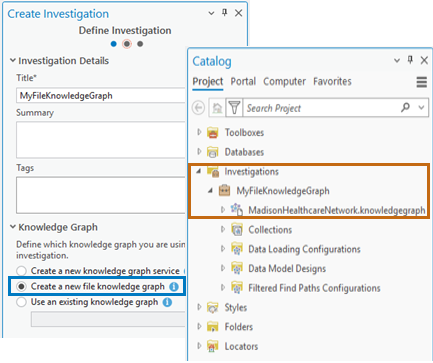433x363 pixels.
Task: Click the Data Loading Configurations folder icon
Action: click(237, 249)
